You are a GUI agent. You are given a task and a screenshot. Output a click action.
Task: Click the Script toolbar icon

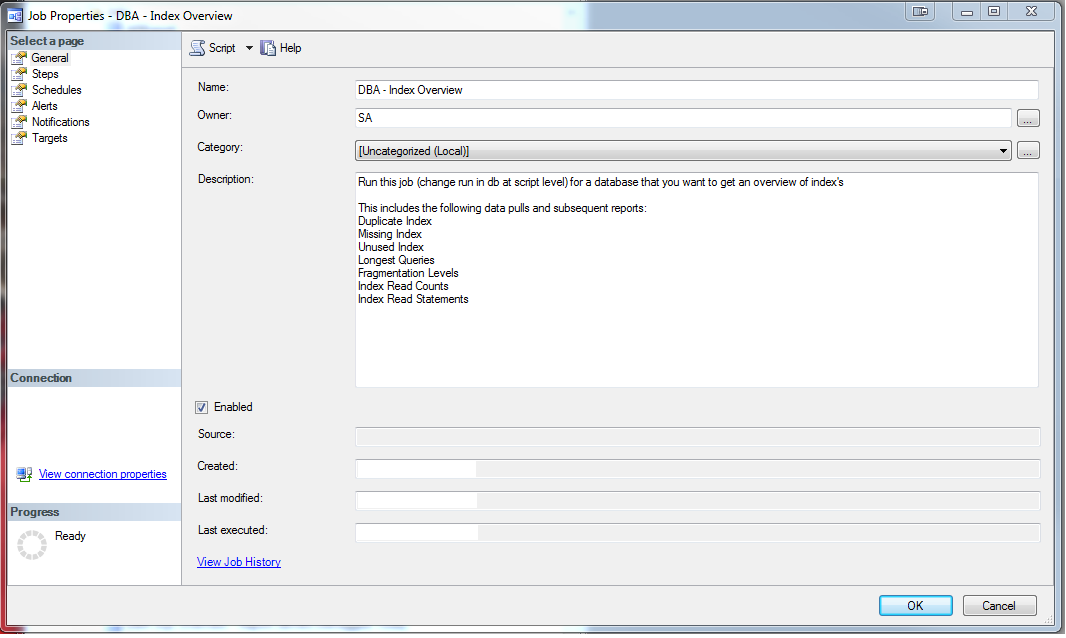click(197, 48)
